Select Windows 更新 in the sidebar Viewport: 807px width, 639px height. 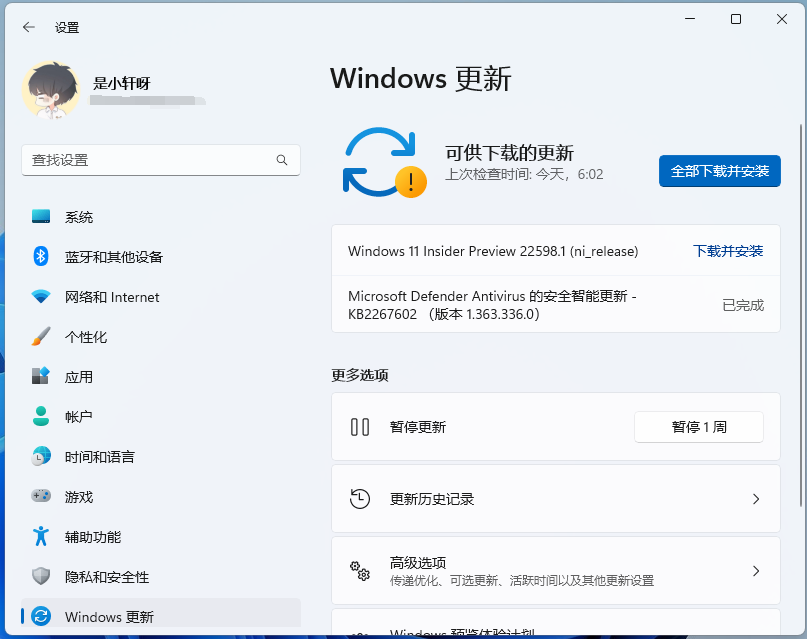(x=161, y=614)
